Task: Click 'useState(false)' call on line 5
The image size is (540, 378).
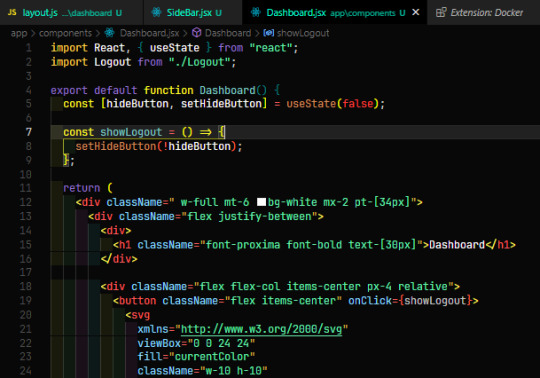Action: click(x=333, y=104)
